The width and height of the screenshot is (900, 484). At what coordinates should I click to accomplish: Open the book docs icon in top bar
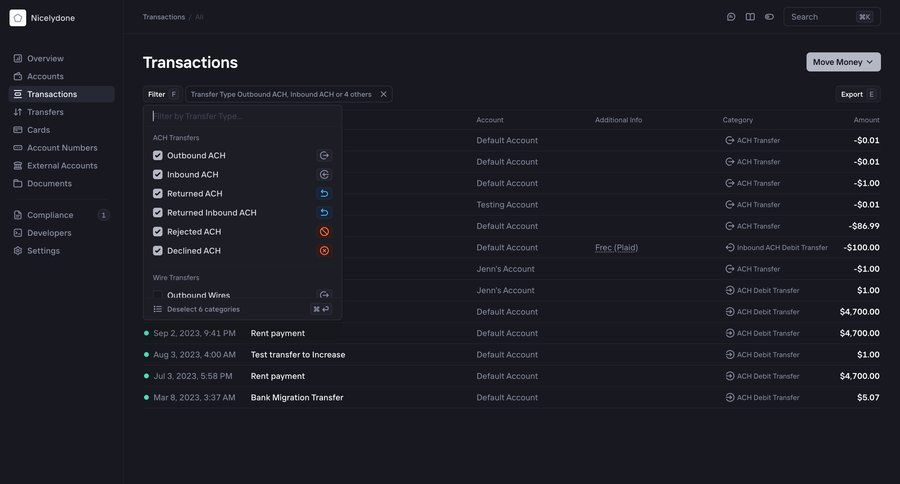click(750, 17)
